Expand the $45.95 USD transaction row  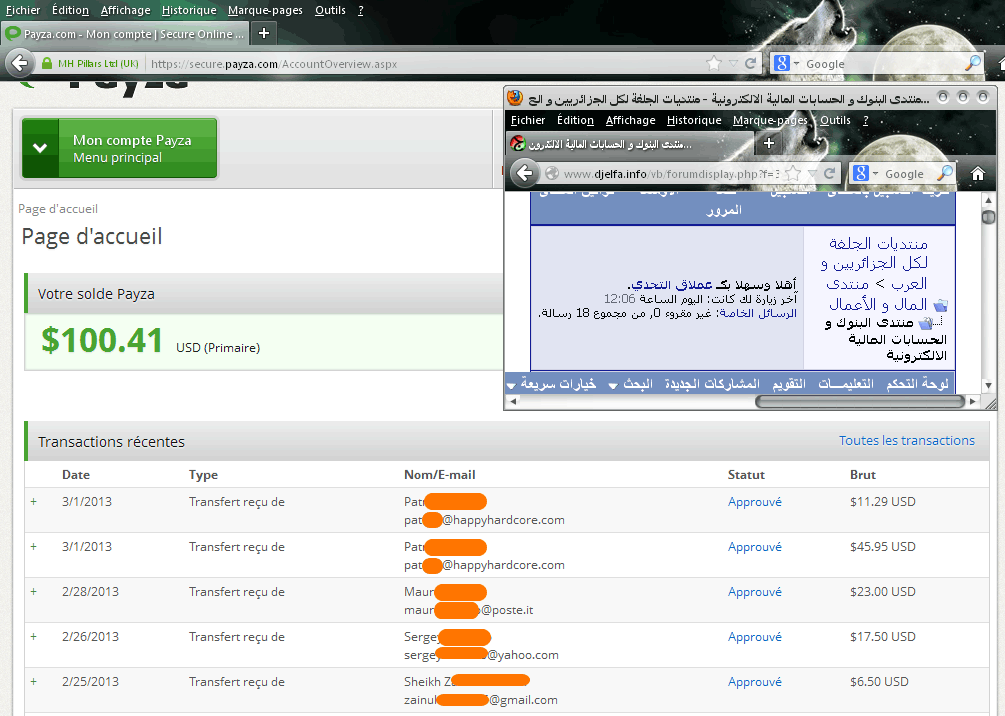point(33,546)
